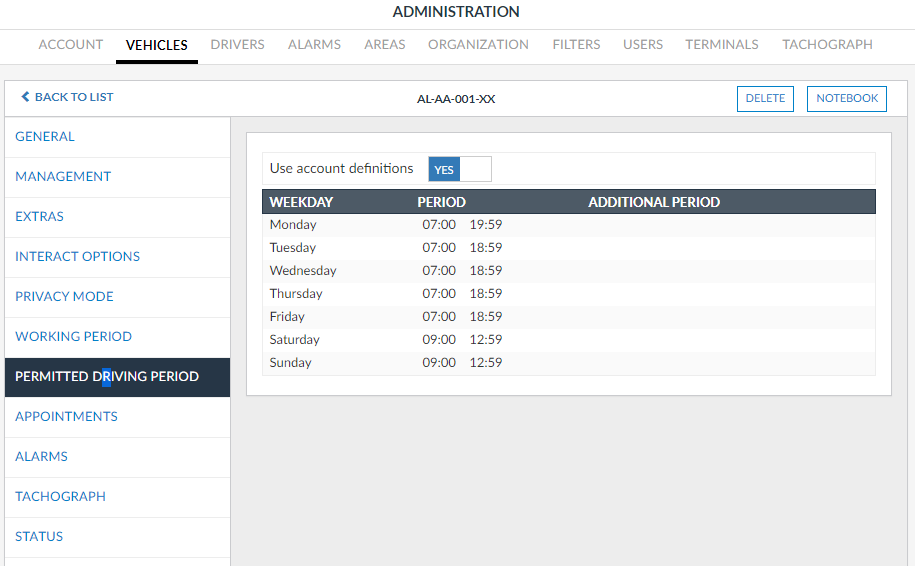Viewport: 915px width, 566px height.
Task: Switch to the Account tab
Action: pyautogui.click(x=71, y=44)
